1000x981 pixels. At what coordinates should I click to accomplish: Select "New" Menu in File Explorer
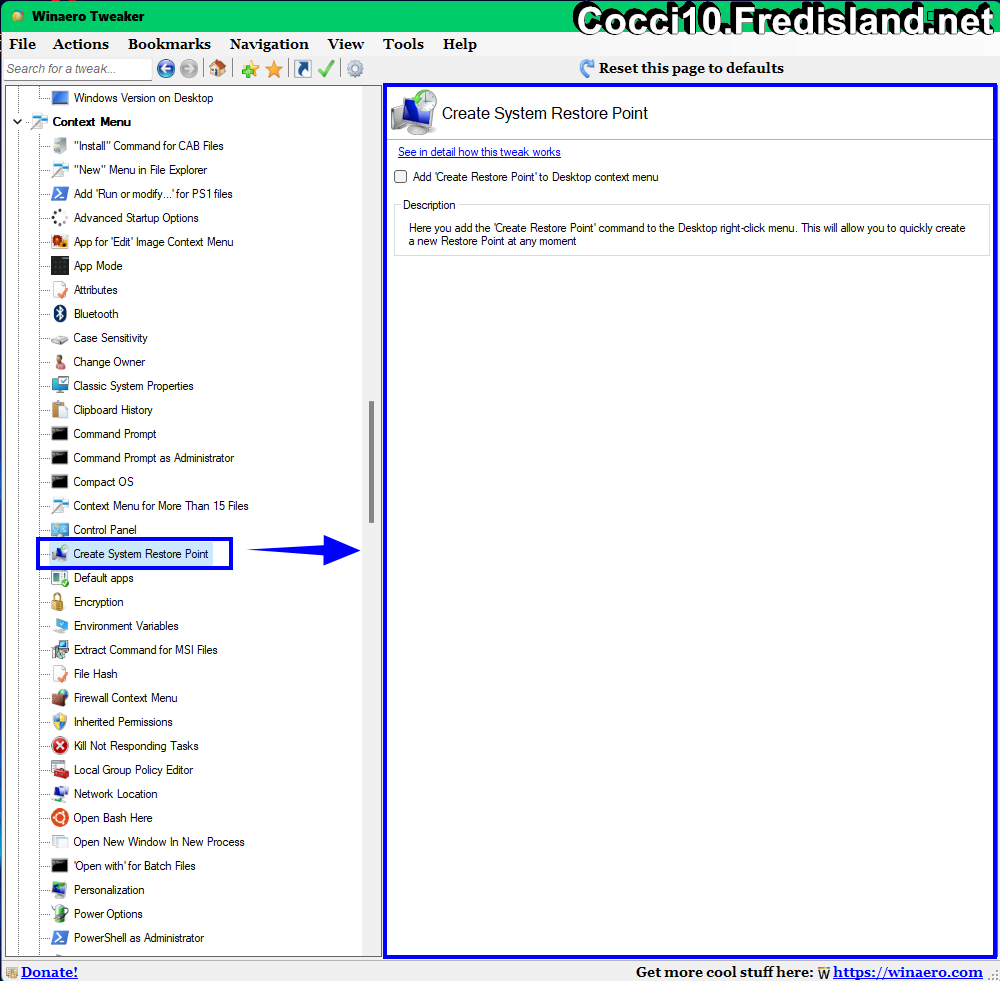[140, 170]
